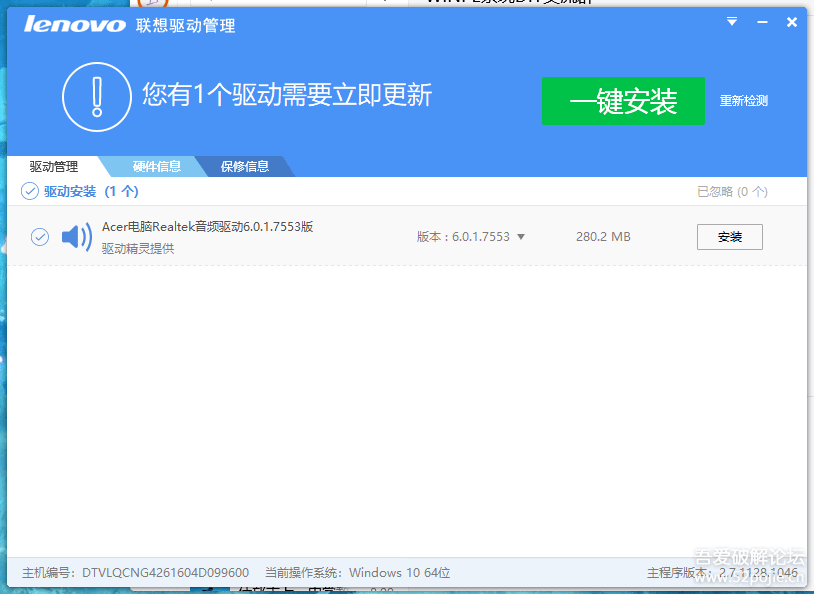Open the title bar main menu arrow

coord(732,22)
